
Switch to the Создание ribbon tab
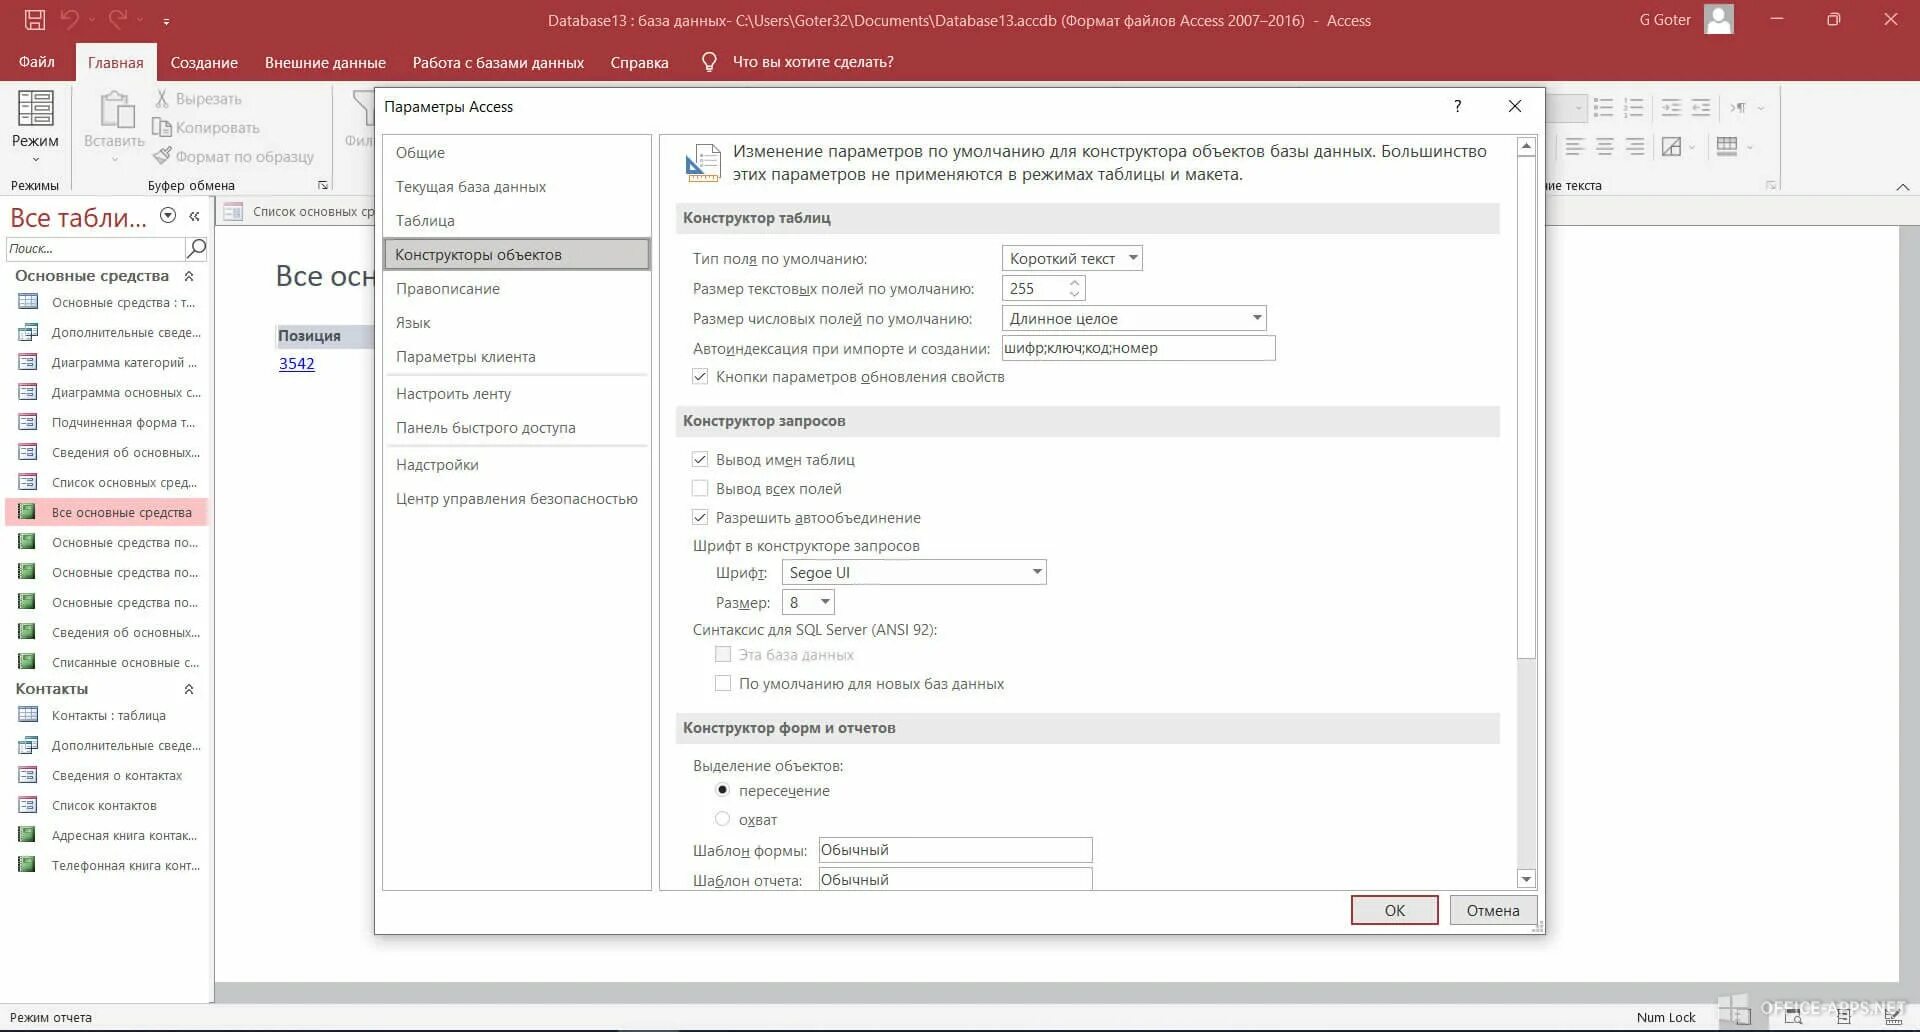point(204,62)
